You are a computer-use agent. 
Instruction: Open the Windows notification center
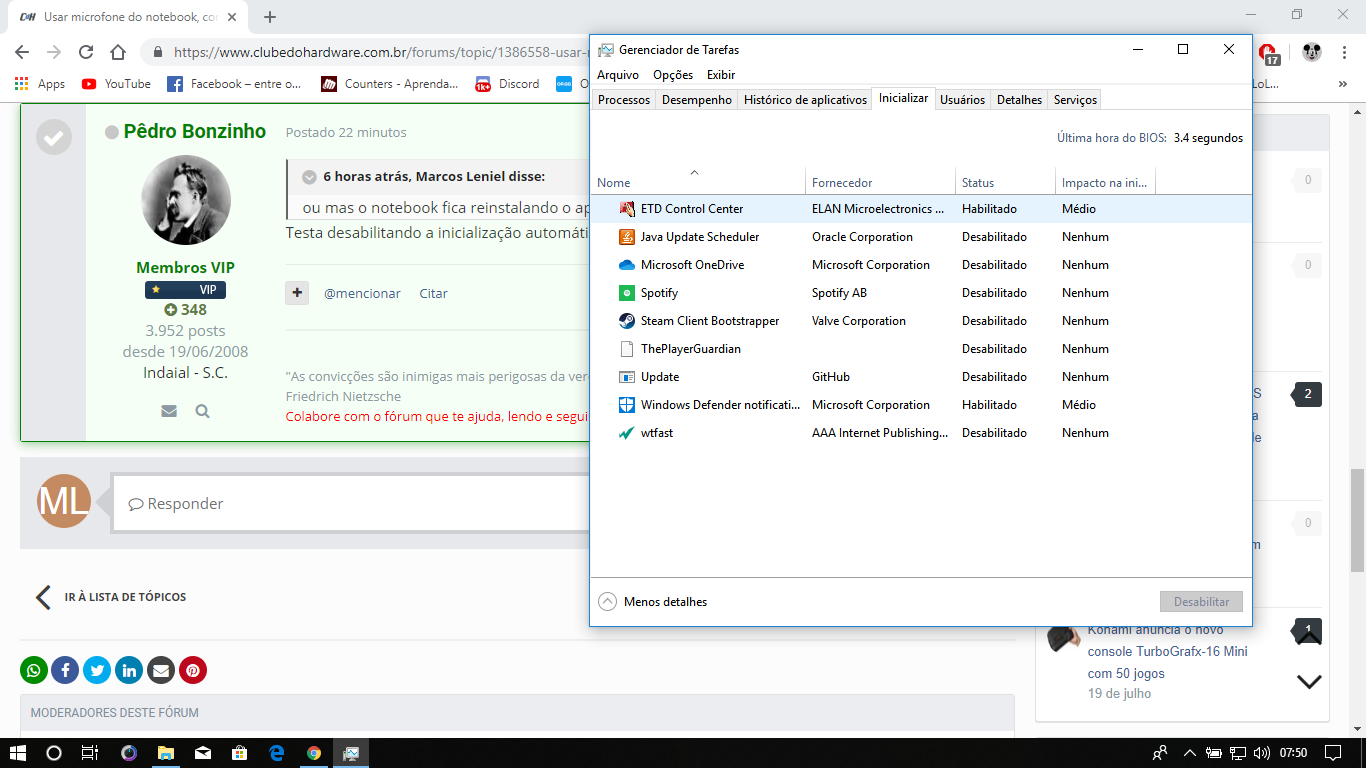(x=1333, y=753)
